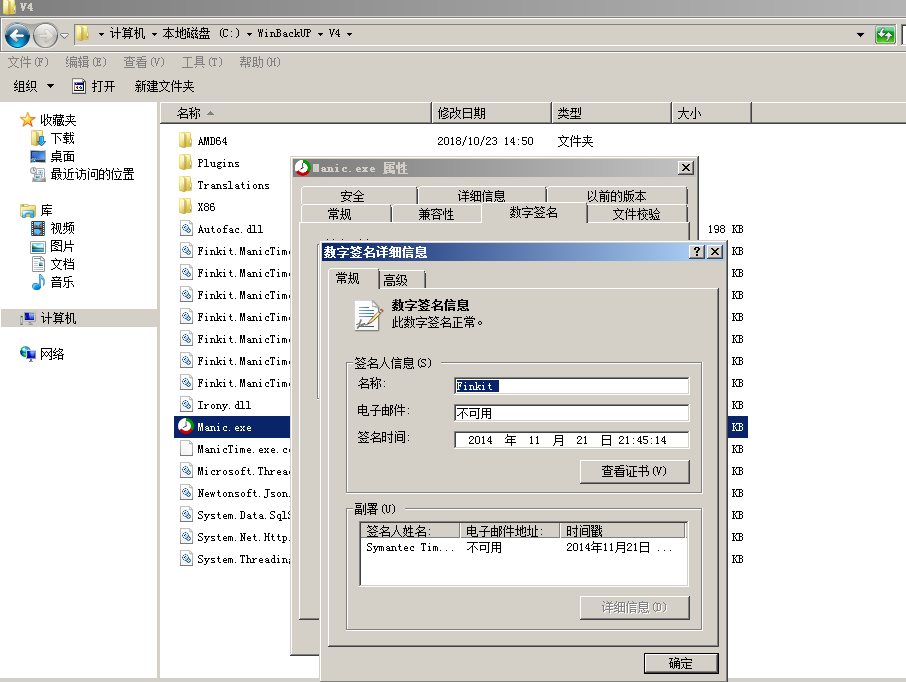906x682 pixels.
Task: Switch to the 常规 tab in Manic.exe properties
Action: click(346, 214)
